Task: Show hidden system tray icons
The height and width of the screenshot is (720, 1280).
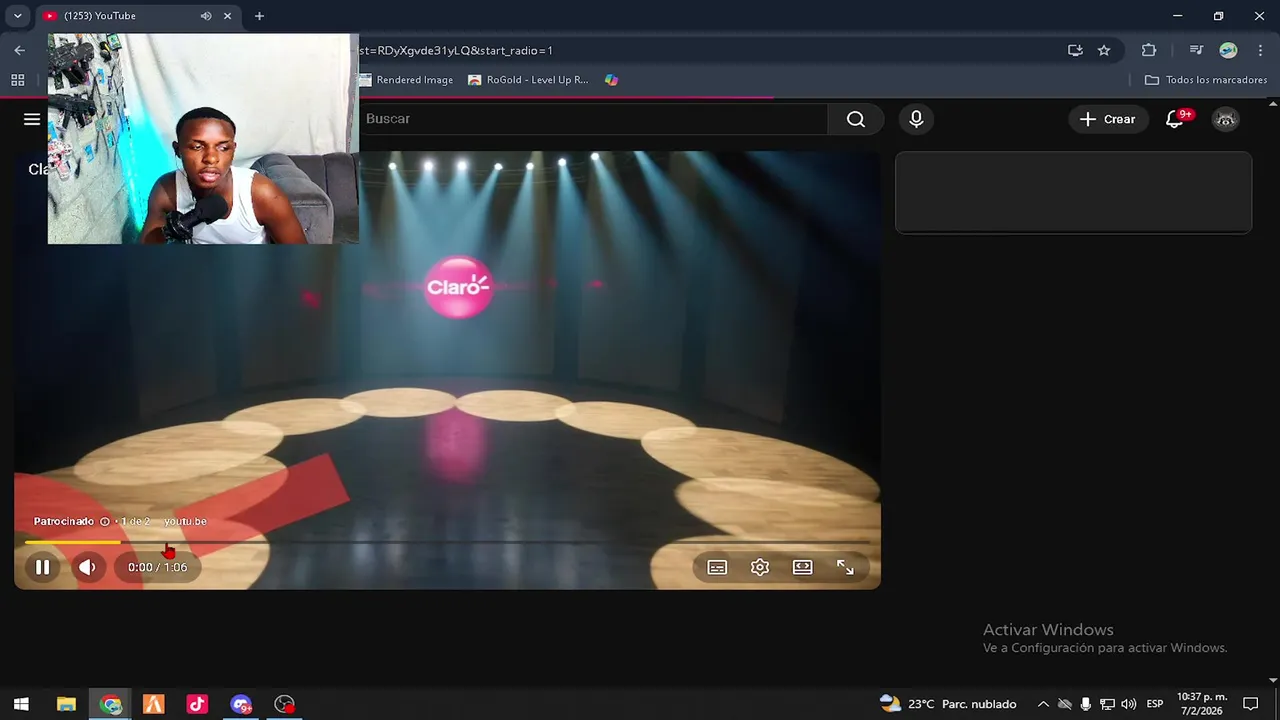Action: tap(1043, 704)
